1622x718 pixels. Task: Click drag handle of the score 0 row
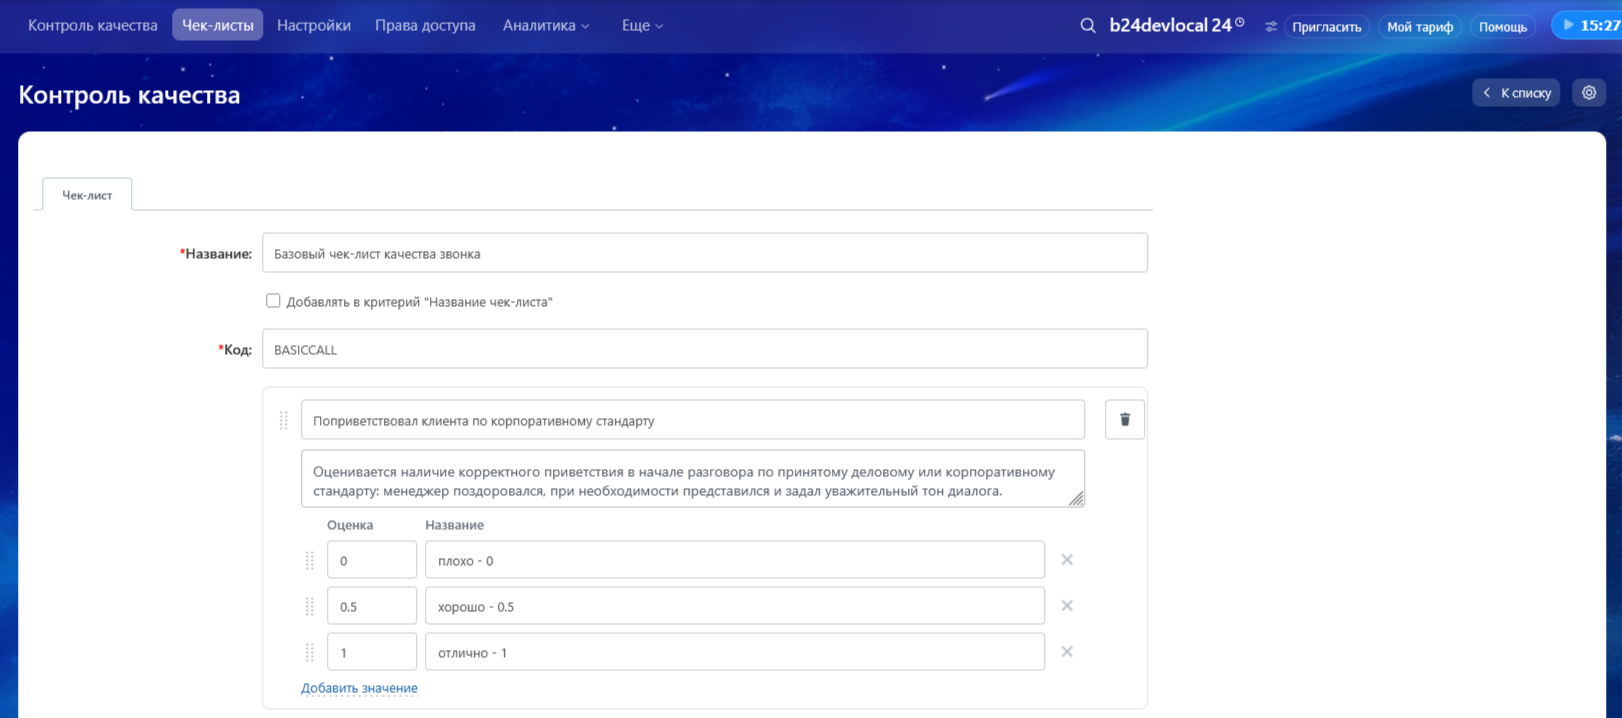(x=310, y=561)
